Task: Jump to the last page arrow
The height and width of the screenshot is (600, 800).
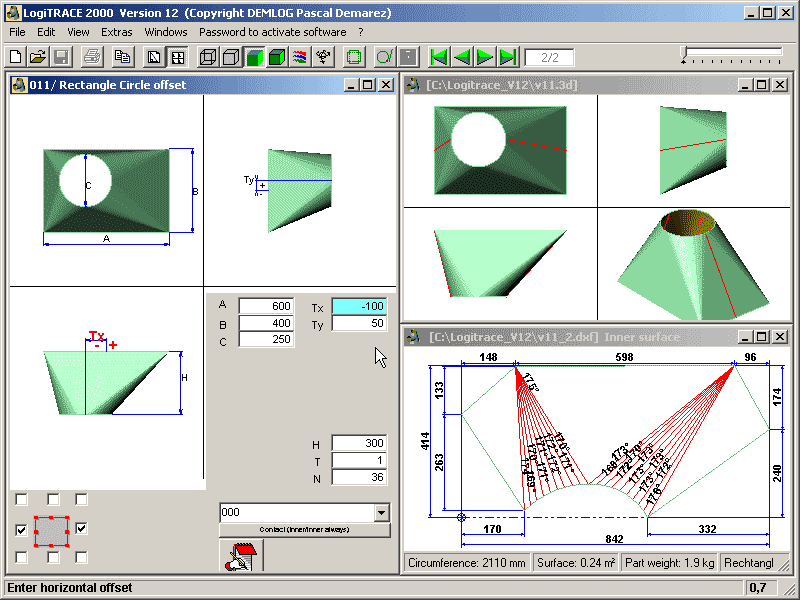Action: coord(508,57)
